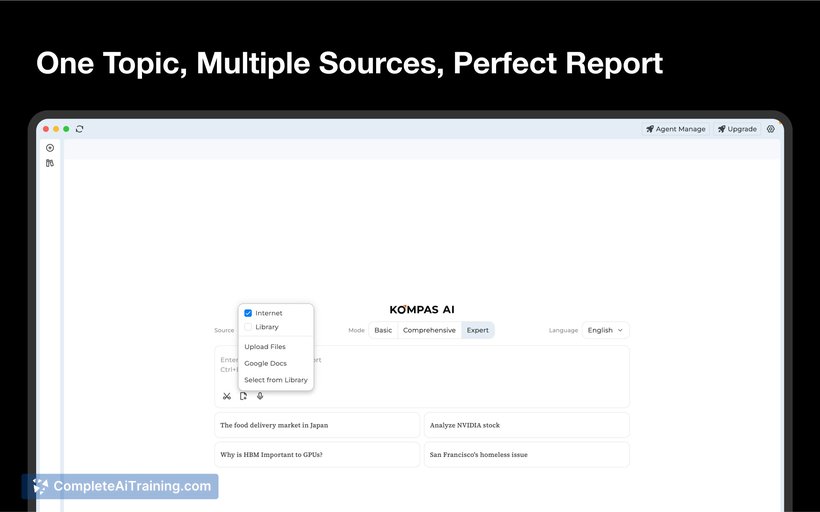Switch mode to Basic
820x512 pixels.
point(383,330)
